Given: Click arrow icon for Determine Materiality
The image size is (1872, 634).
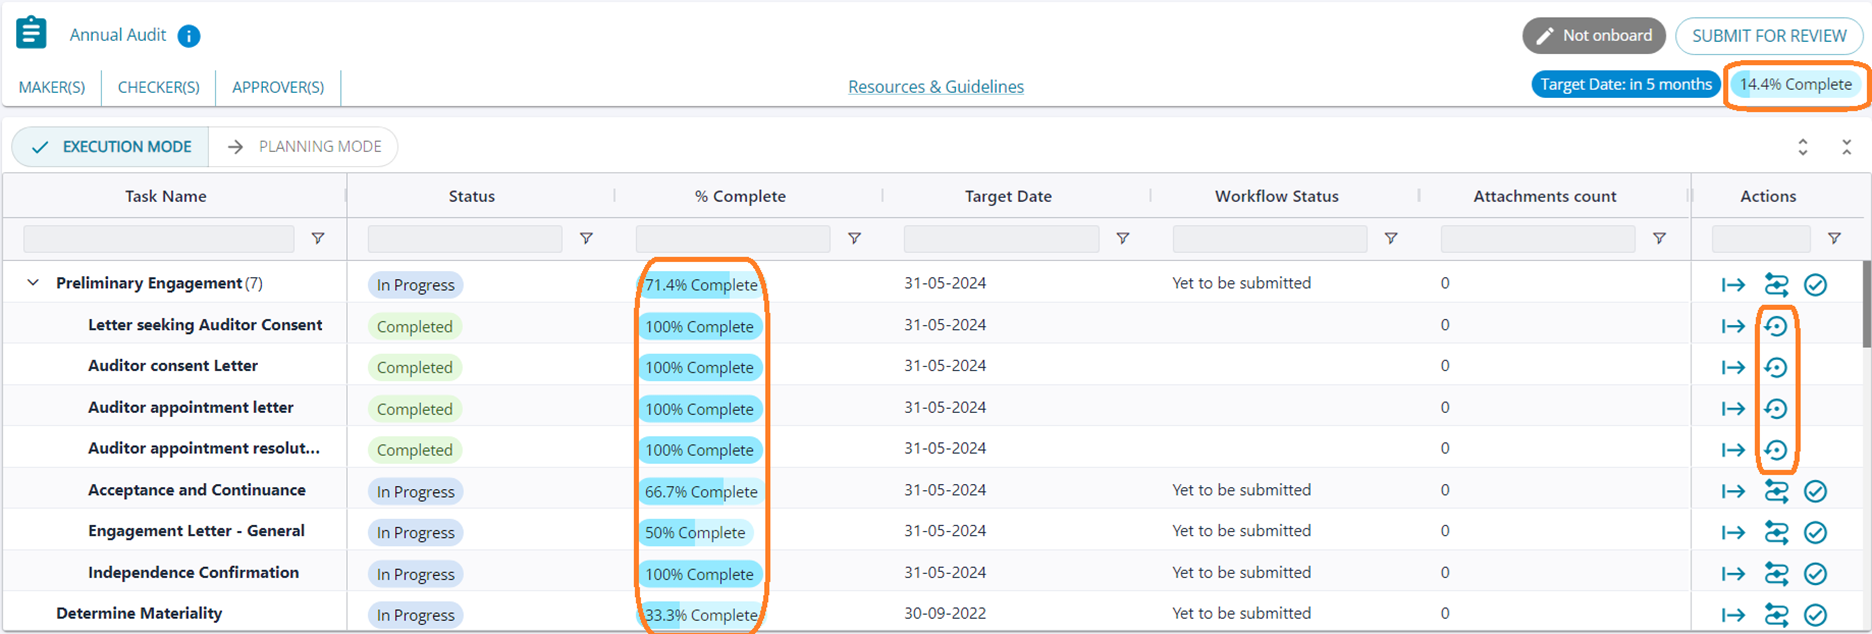Looking at the screenshot, I should coord(1733,615).
